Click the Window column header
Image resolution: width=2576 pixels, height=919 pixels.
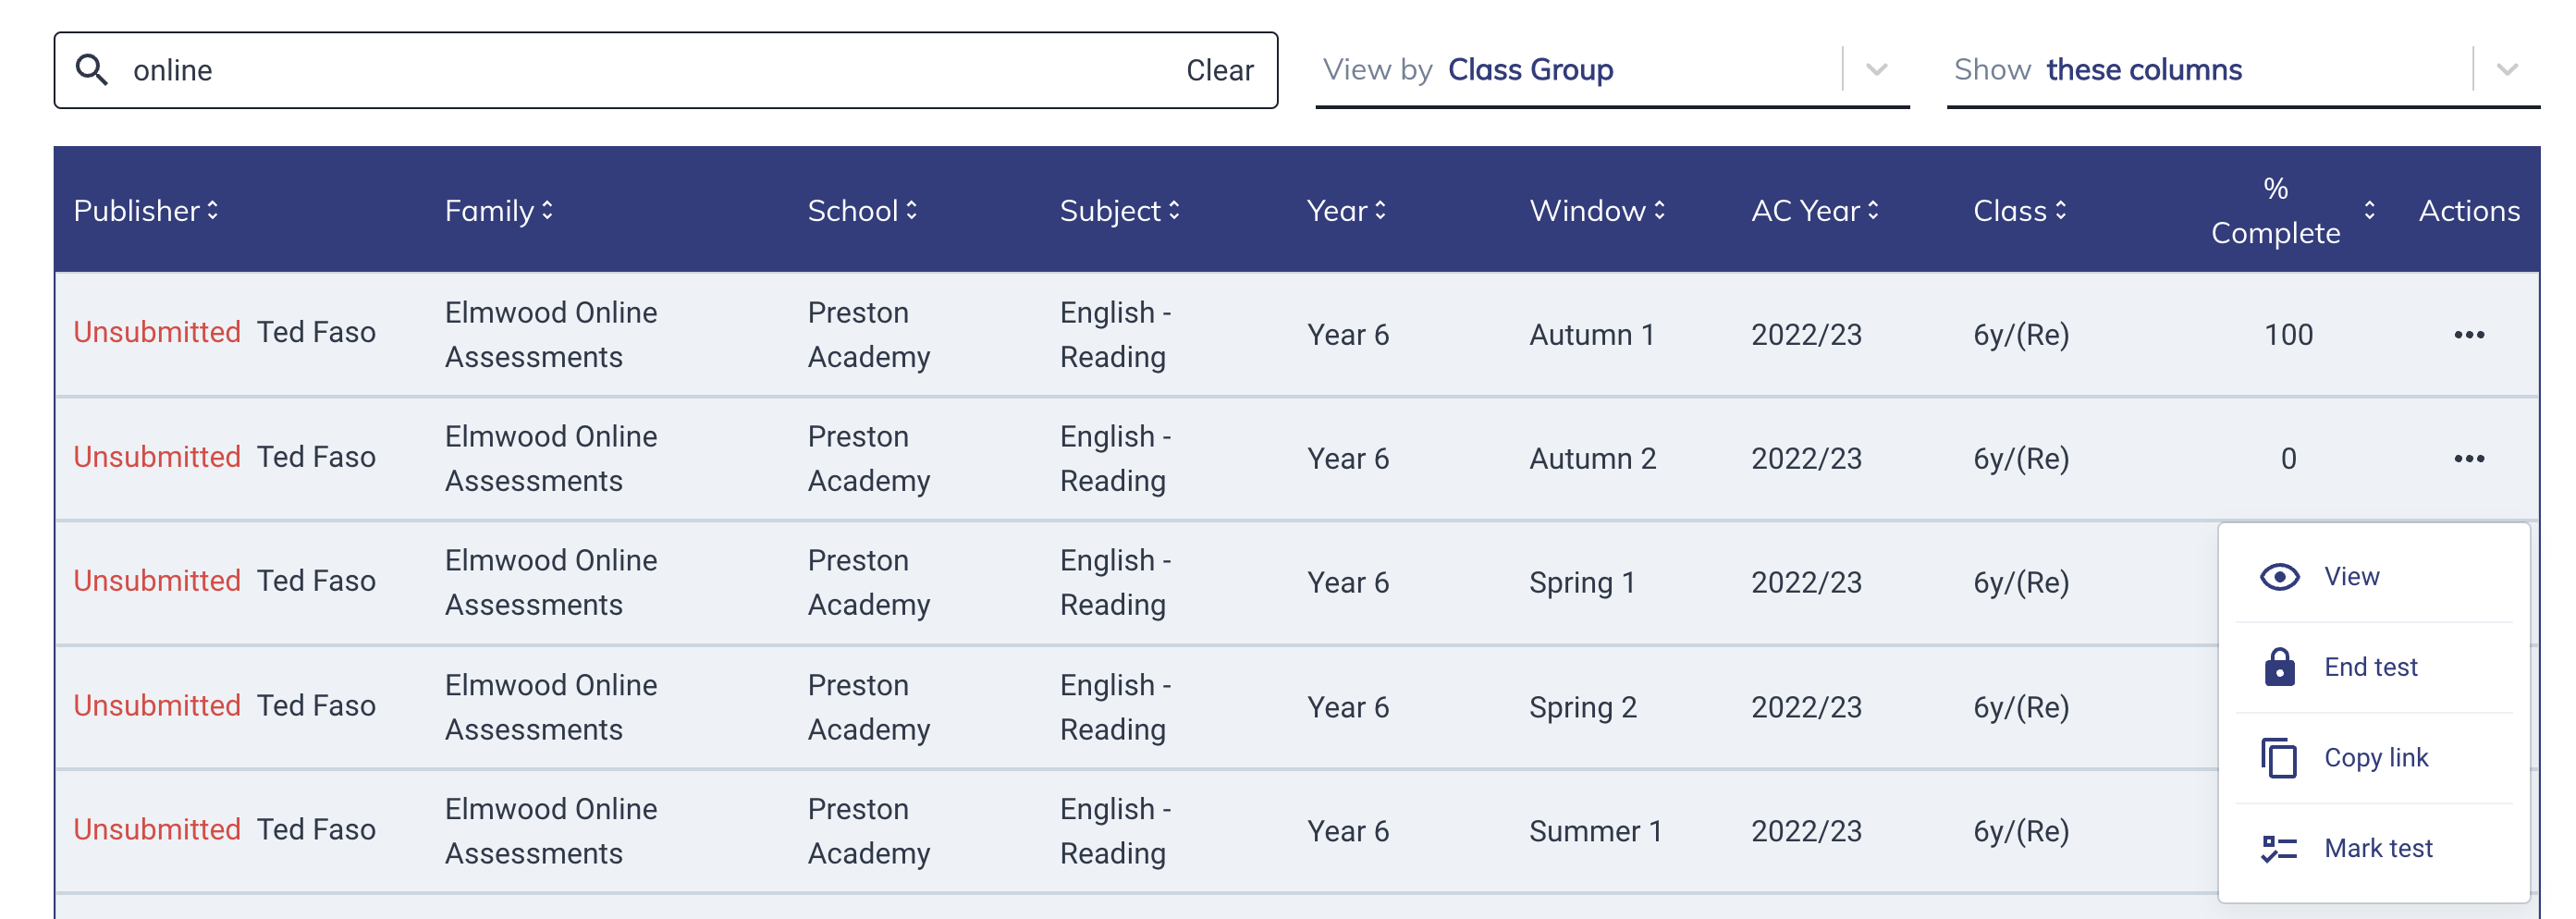[1596, 210]
